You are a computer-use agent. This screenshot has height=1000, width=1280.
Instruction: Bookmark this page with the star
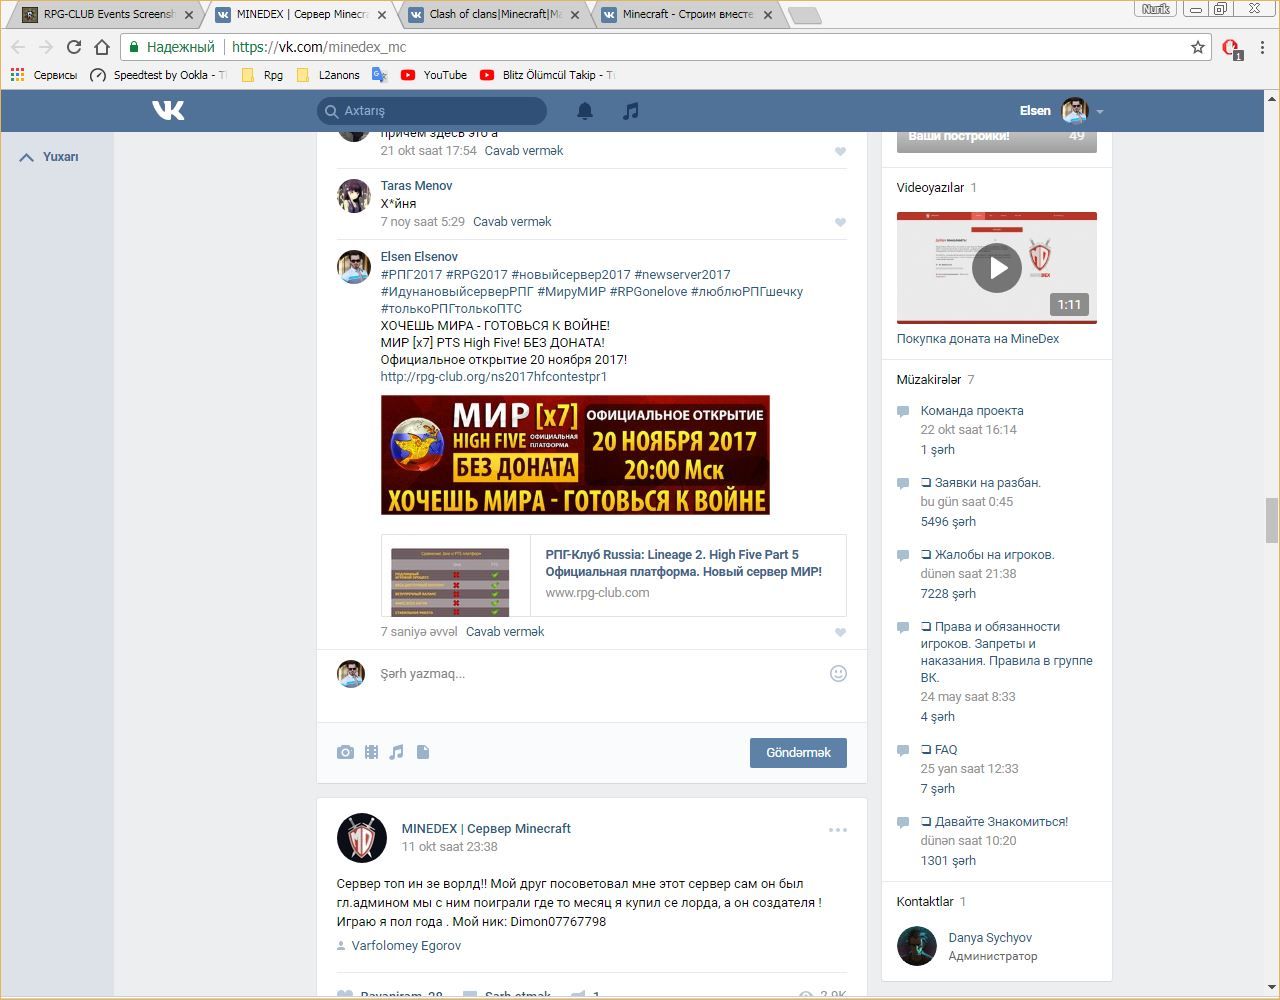click(1198, 47)
